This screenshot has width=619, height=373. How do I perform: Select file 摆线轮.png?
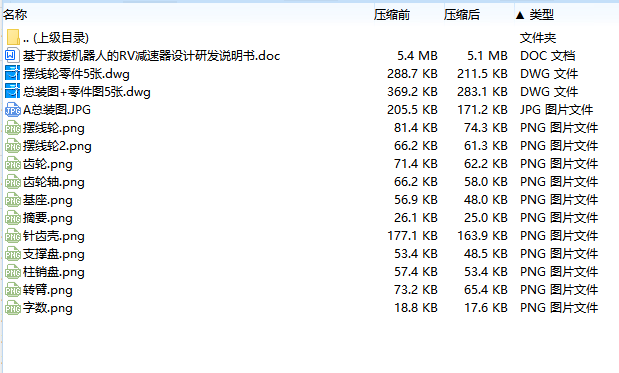click(54, 128)
